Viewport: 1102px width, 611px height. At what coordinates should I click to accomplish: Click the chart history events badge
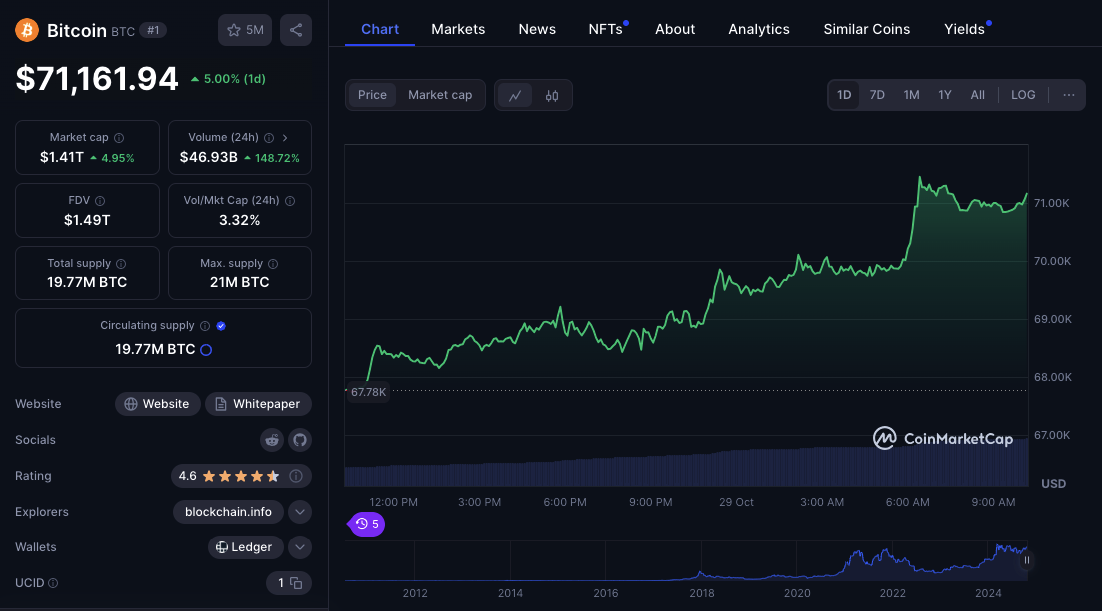[366, 524]
